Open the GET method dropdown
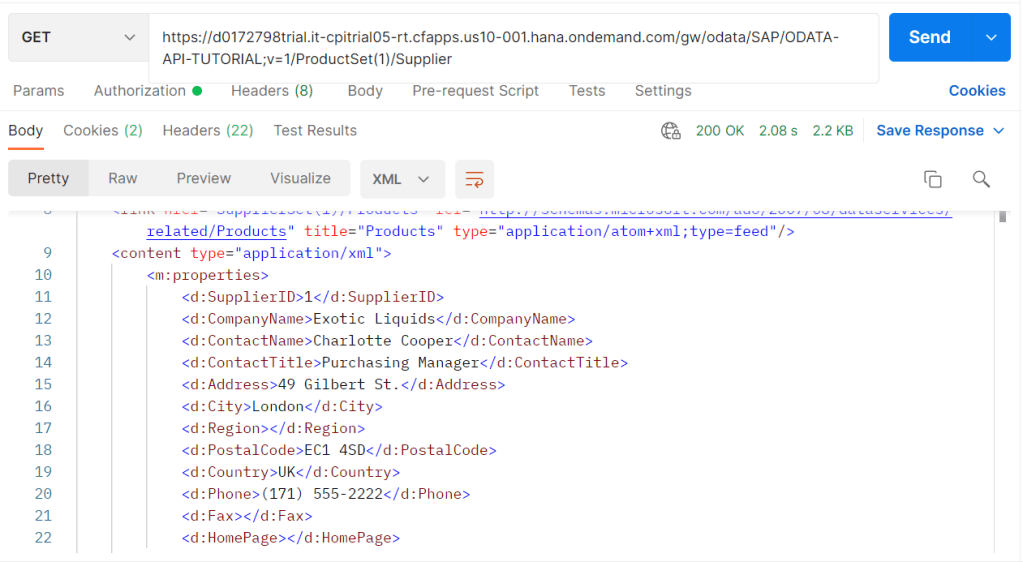The image size is (1023, 562). coord(78,37)
